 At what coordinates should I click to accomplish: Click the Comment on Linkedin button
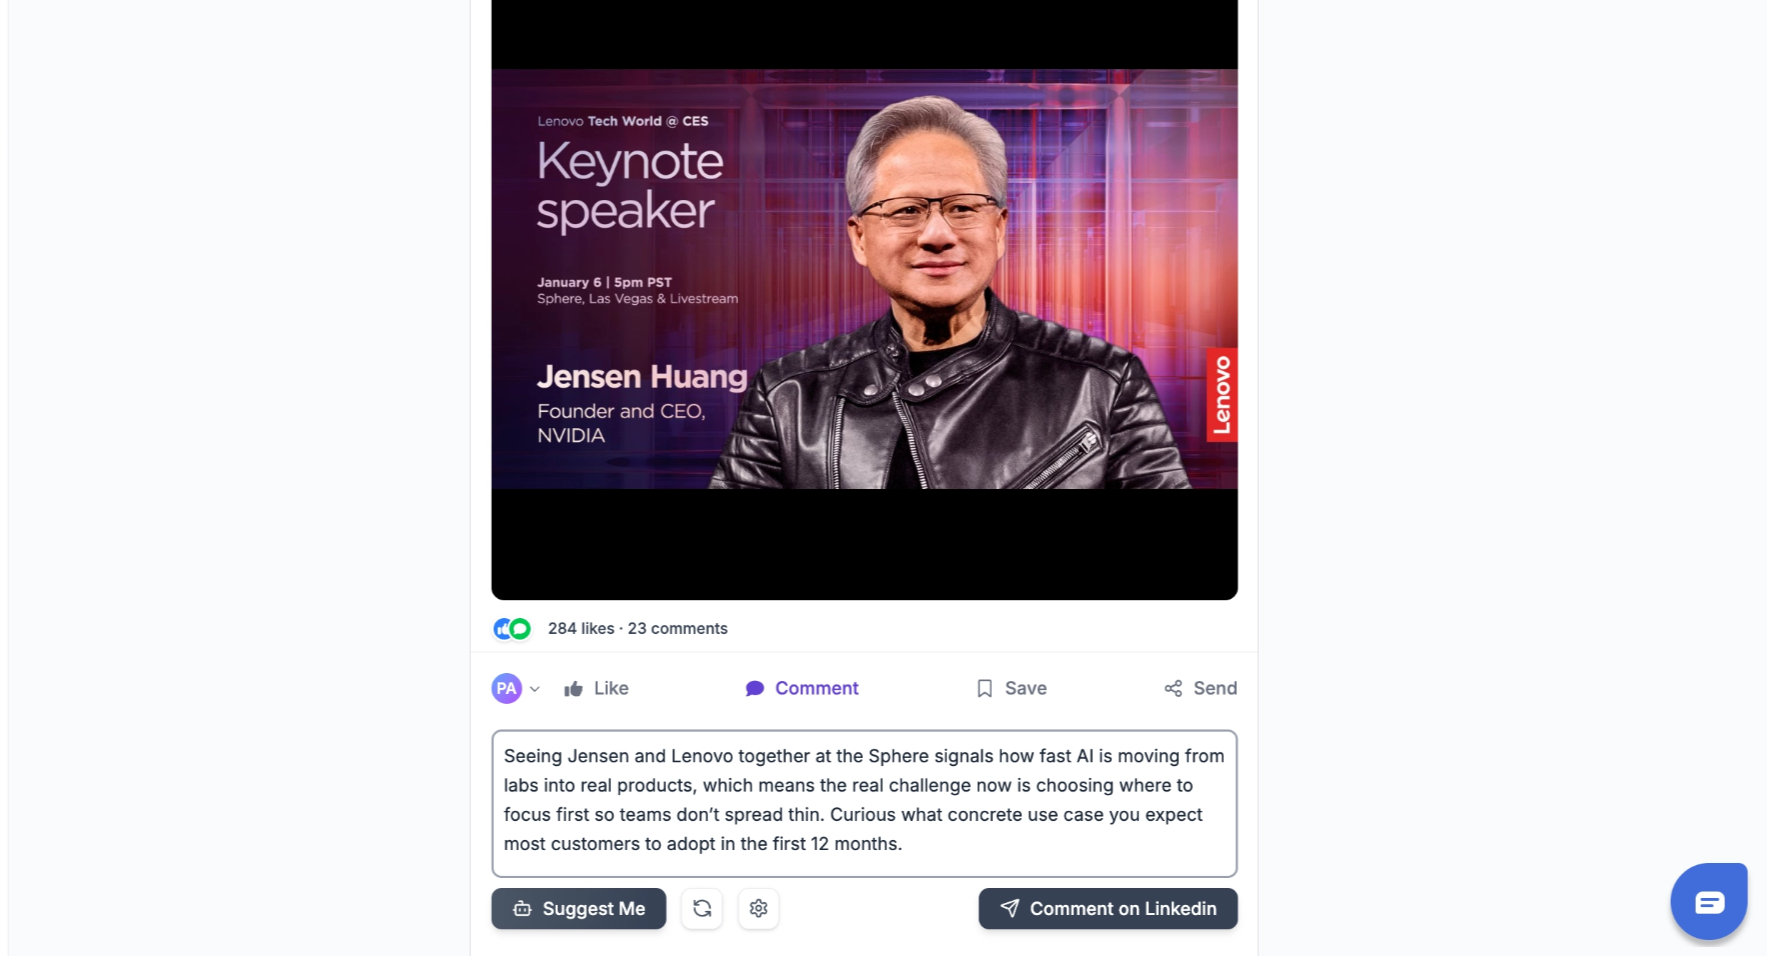[x=1108, y=908]
